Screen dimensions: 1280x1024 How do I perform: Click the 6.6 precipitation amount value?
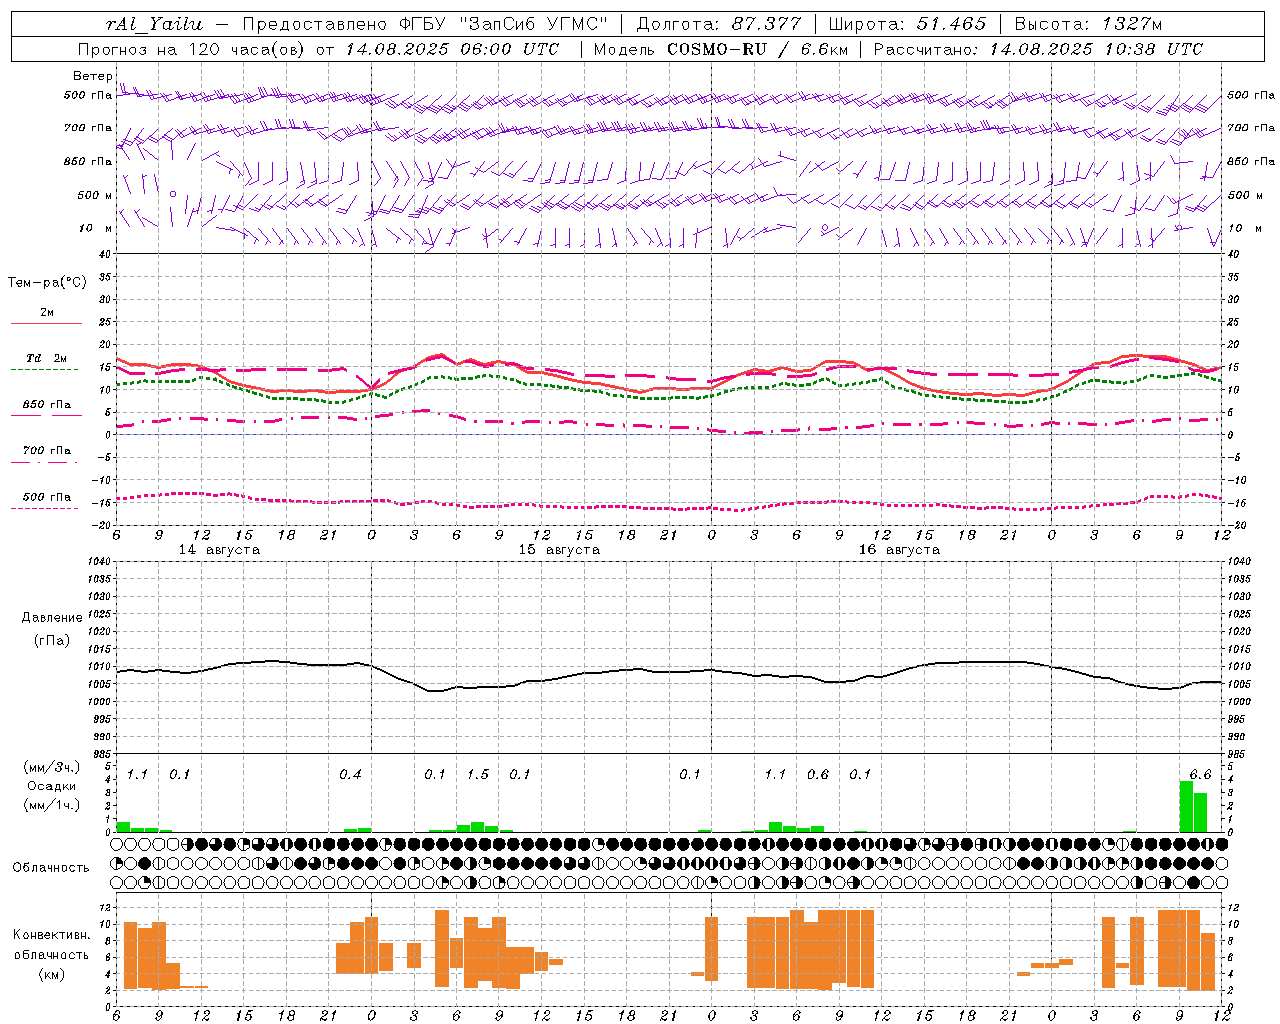[x=1200, y=775]
